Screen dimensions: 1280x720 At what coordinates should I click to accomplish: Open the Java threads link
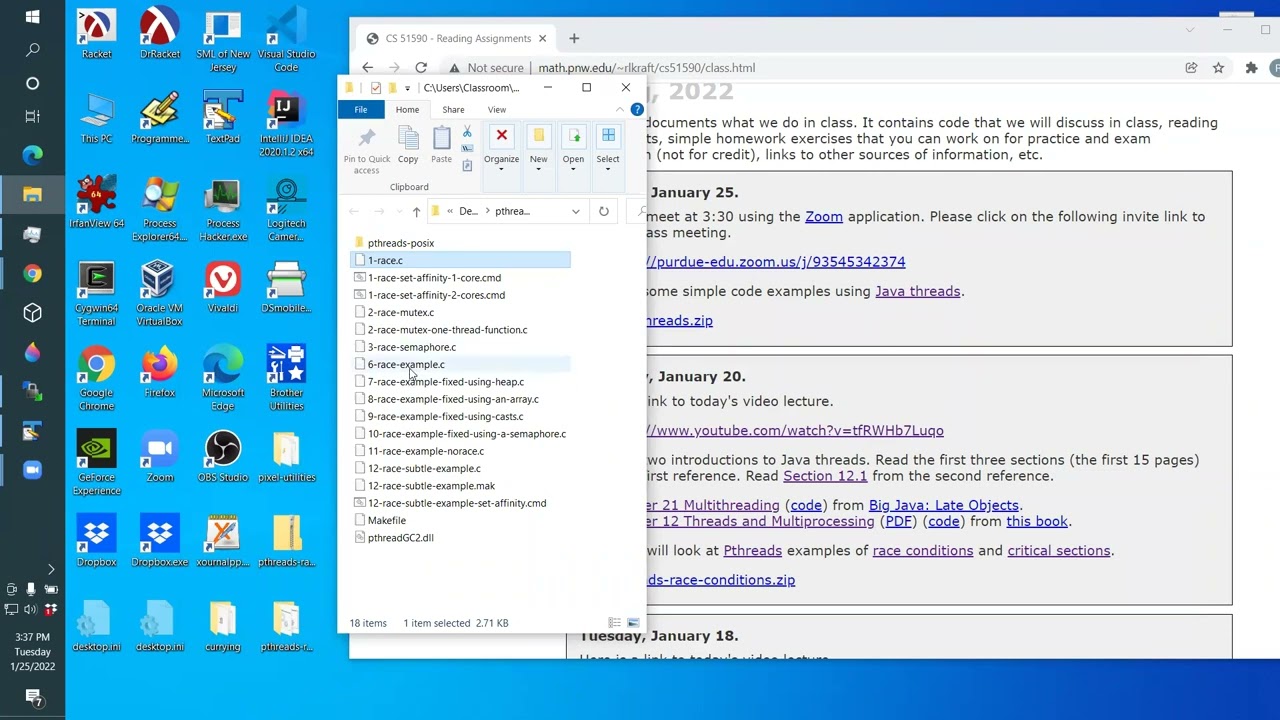tap(917, 291)
